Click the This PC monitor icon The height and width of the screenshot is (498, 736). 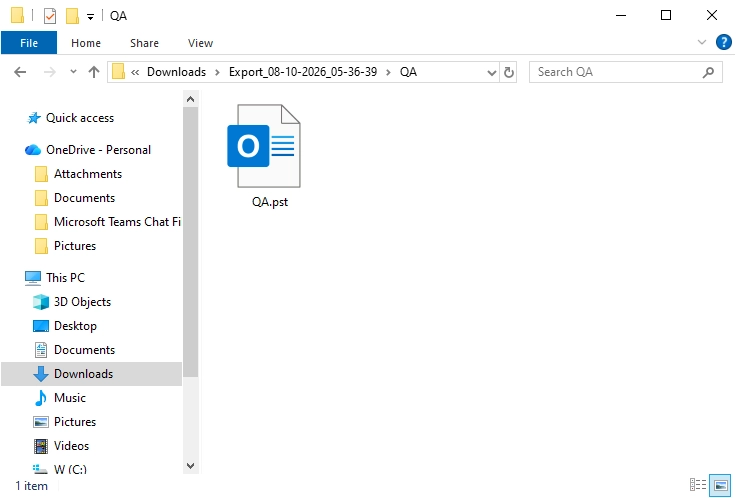pyautogui.click(x=32, y=278)
